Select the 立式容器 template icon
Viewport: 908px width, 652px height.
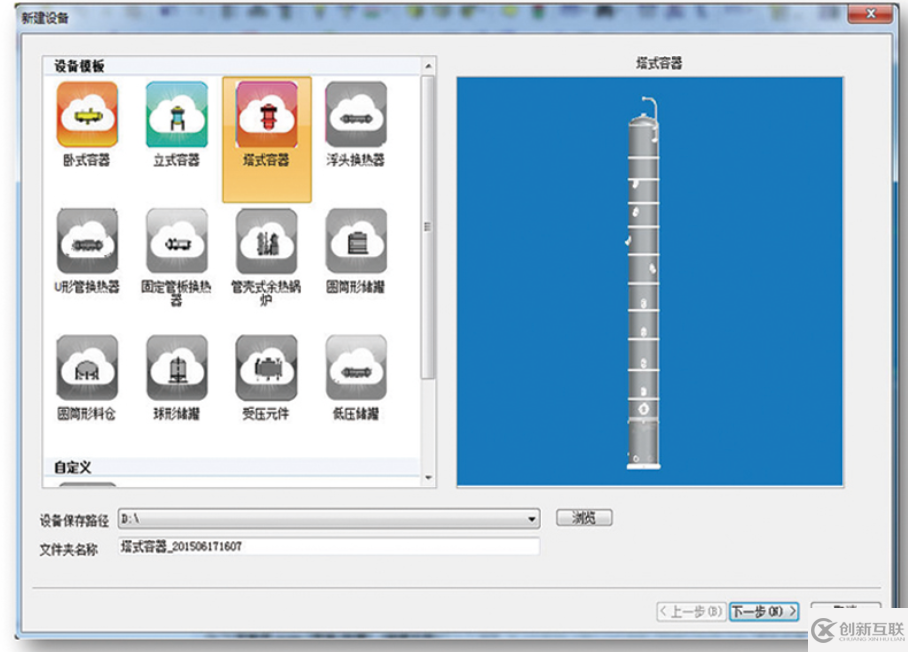tap(177, 115)
